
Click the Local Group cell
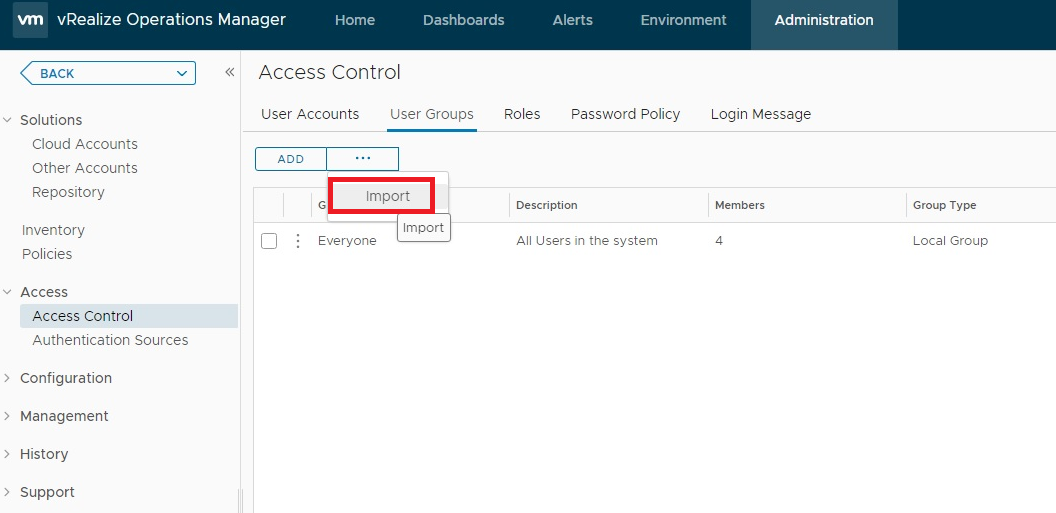(950, 240)
